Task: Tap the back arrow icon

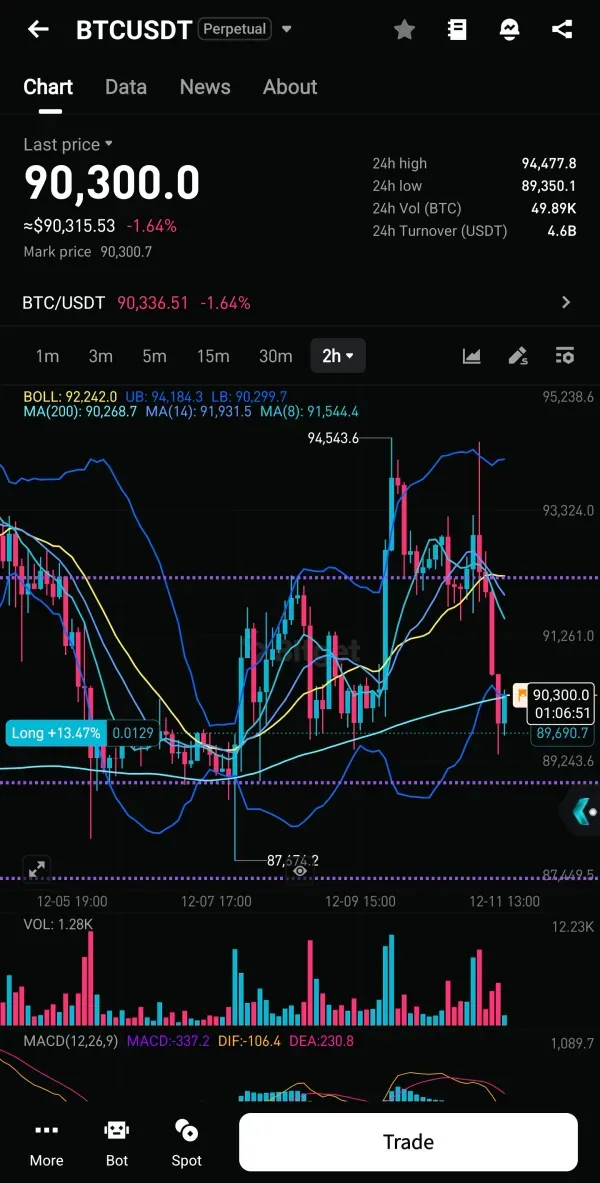Action: pyautogui.click(x=38, y=29)
